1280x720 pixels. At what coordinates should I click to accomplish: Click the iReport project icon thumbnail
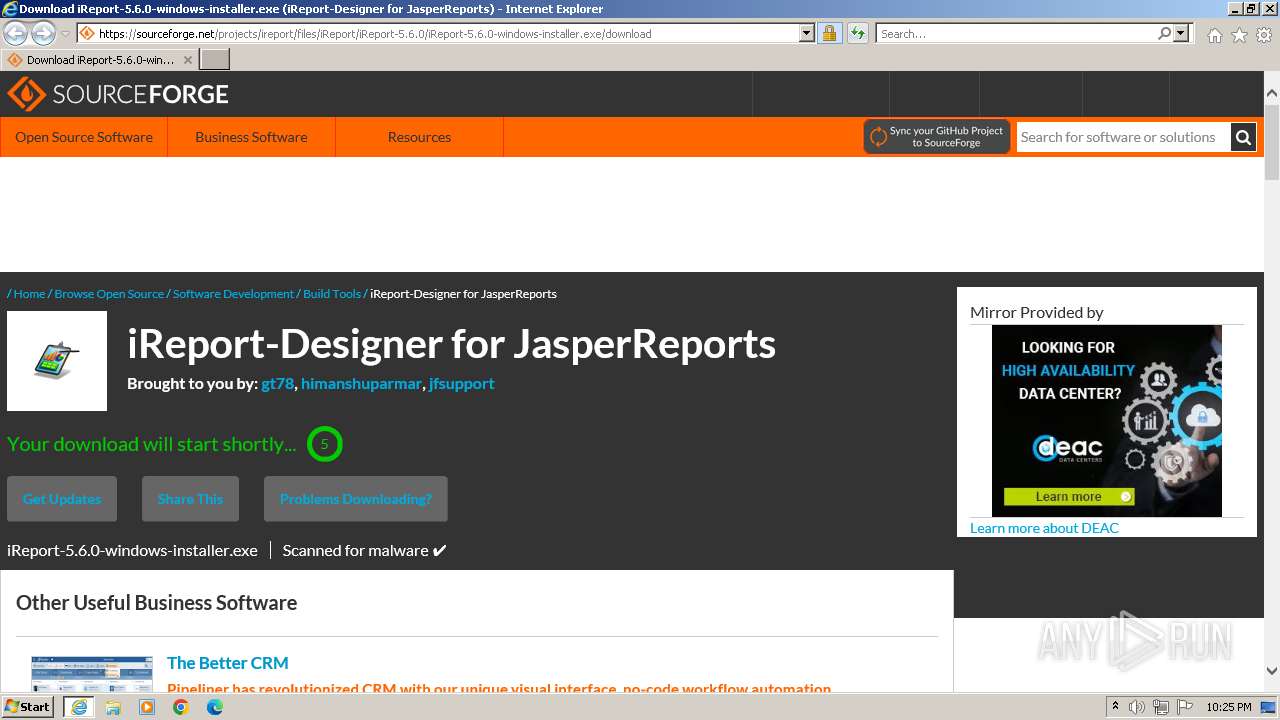[x=57, y=361]
